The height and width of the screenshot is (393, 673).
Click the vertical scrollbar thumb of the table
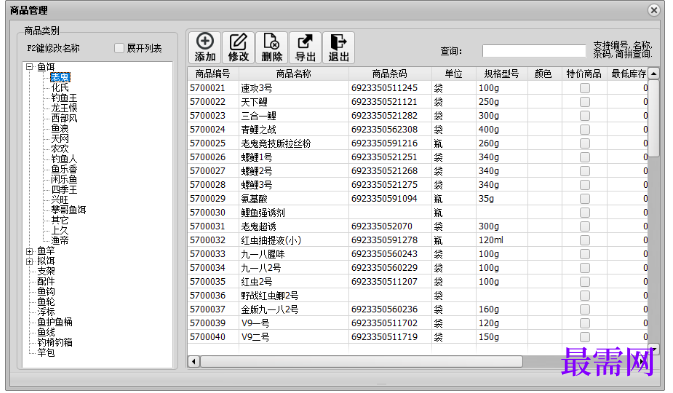(x=653, y=118)
